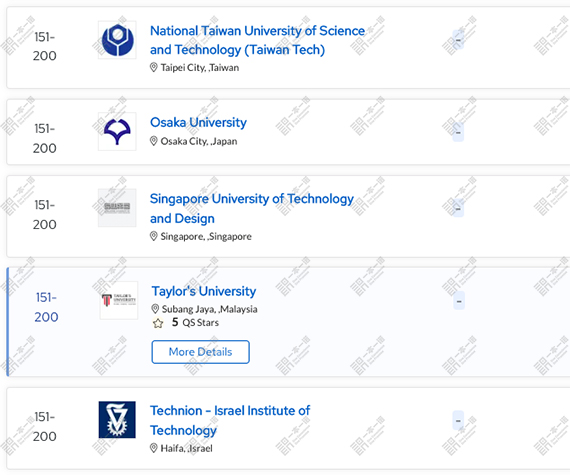Open the Singapore University of Technology and Design link

252,209
